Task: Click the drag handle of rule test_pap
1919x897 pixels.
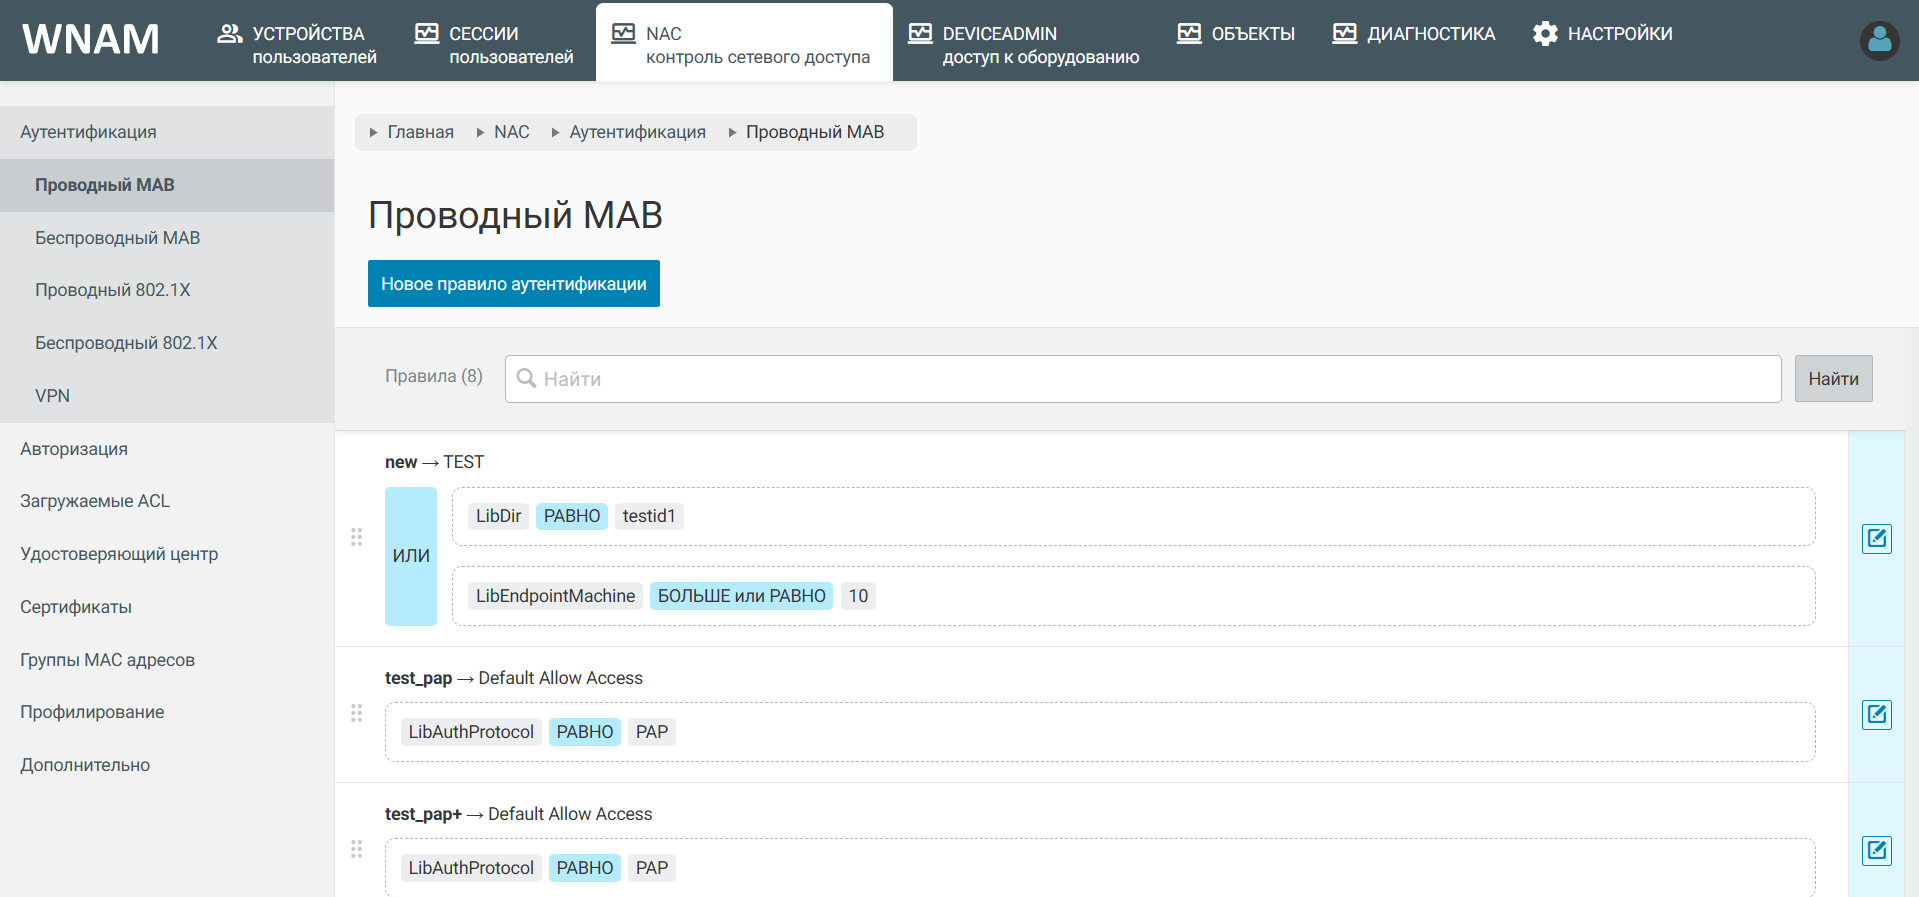Action: click(x=356, y=713)
